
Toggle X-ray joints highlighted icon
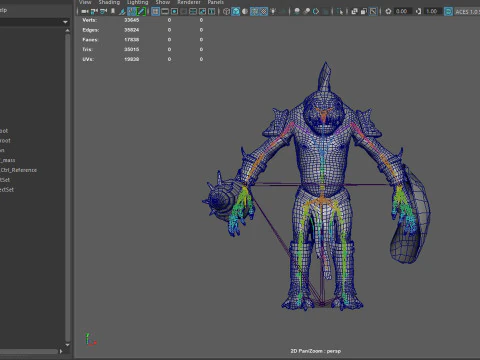(373, 11)
